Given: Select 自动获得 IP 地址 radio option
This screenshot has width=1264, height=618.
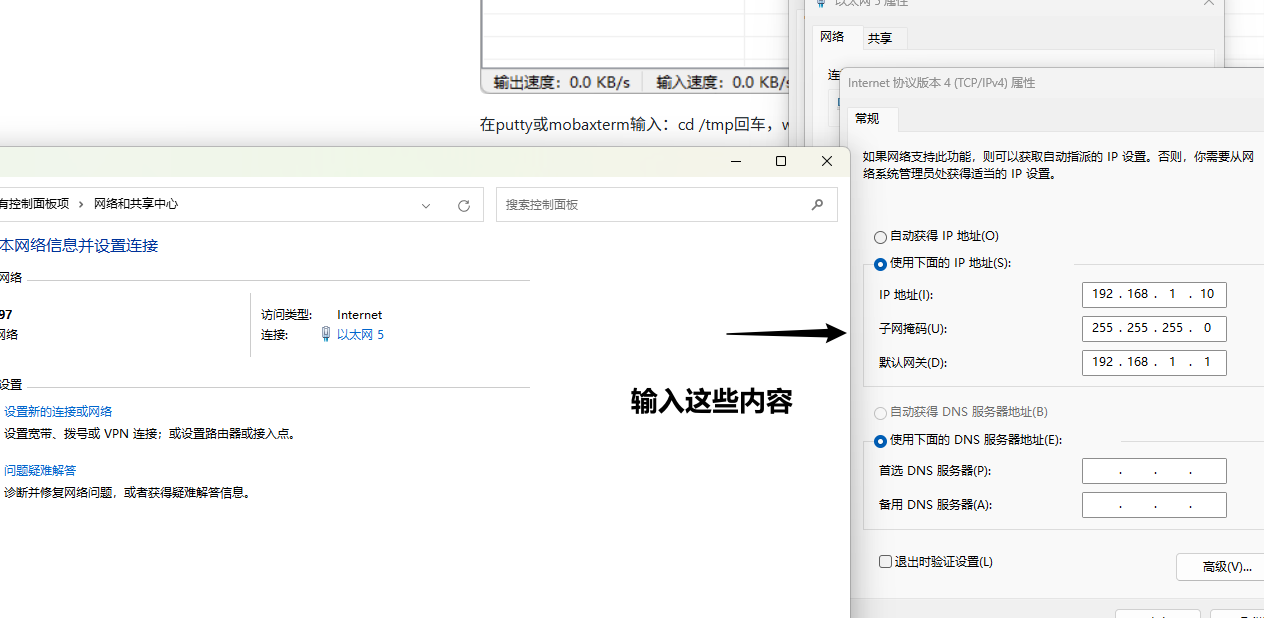Looking at the screenshot, I should 880,237.
